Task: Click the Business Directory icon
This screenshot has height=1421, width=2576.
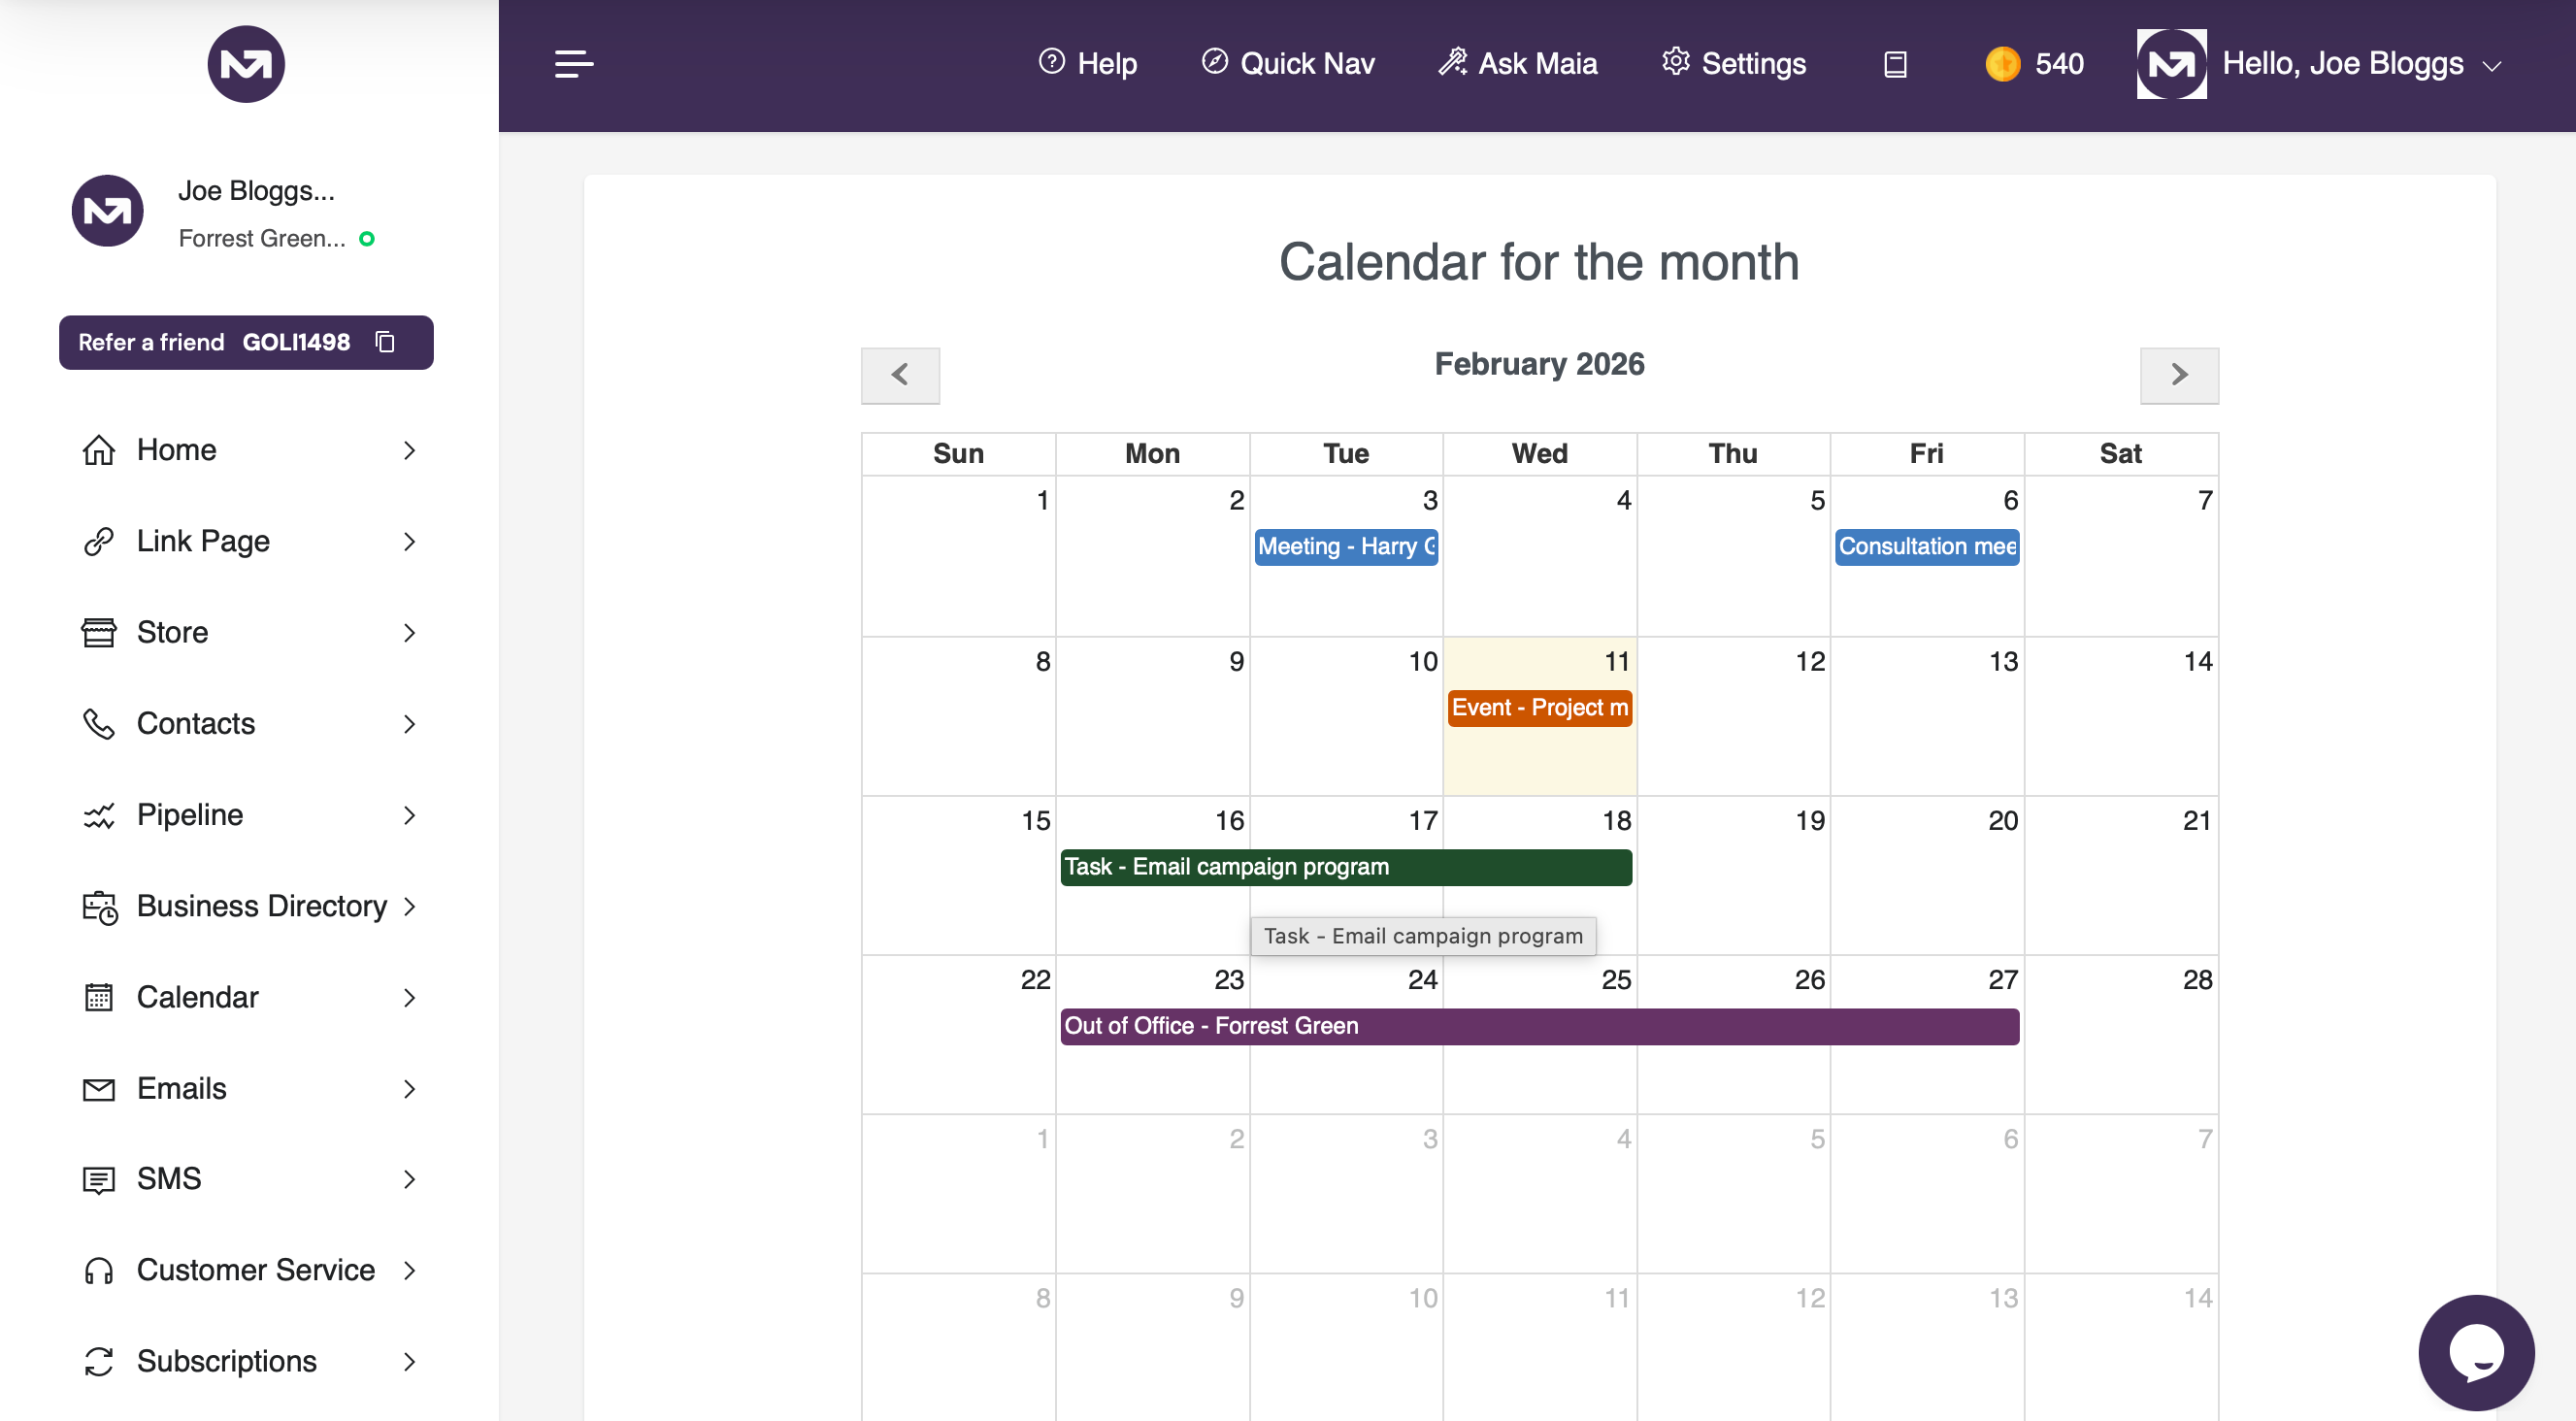Action: pos(100,907)
